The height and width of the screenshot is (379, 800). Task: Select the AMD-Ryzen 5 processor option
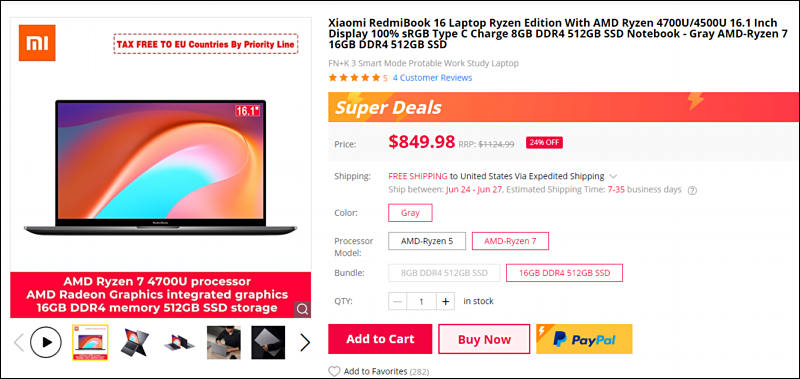[427, 241]
